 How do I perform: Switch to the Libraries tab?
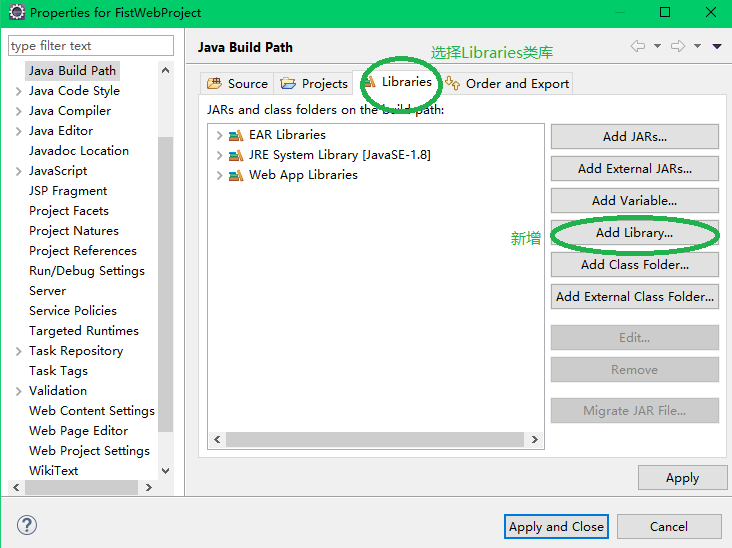coord(398,82)
